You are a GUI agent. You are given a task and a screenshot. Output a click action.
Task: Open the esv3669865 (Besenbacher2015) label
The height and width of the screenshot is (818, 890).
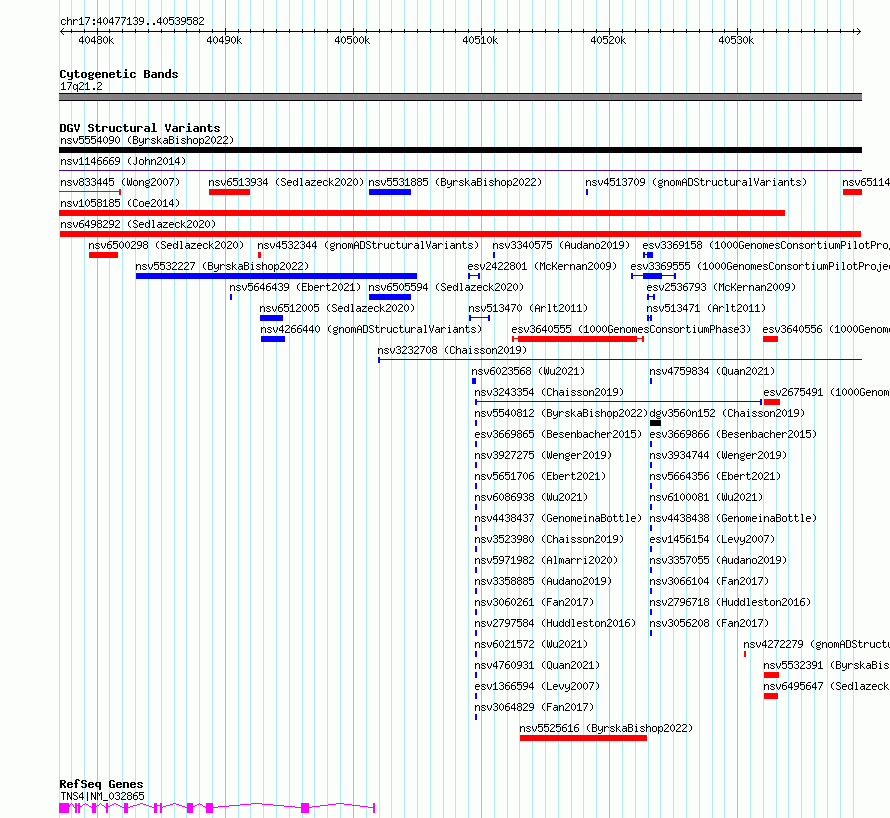558,434
